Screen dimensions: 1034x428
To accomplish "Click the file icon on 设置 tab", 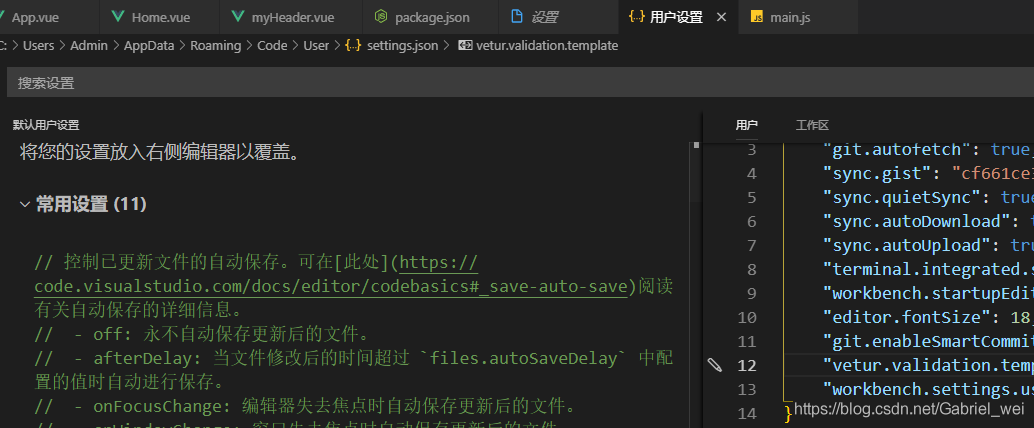I will (517, 17).
